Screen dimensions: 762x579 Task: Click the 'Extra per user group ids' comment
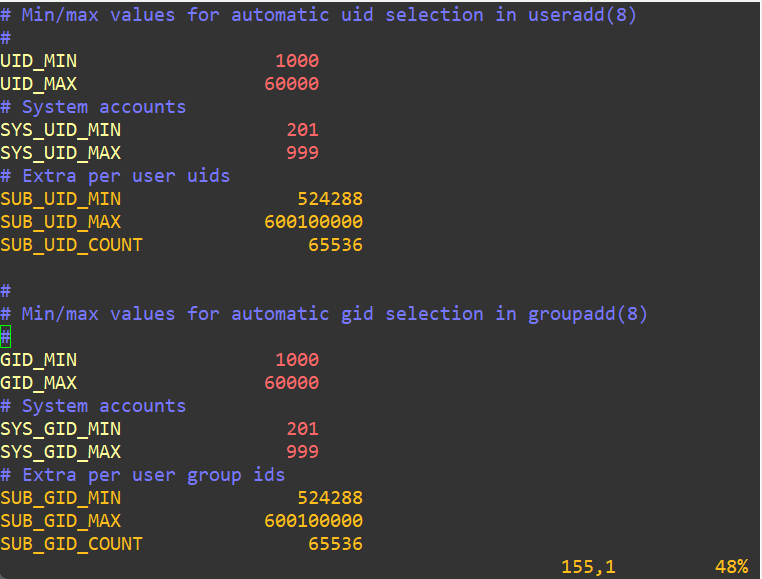tap(143, 475)
